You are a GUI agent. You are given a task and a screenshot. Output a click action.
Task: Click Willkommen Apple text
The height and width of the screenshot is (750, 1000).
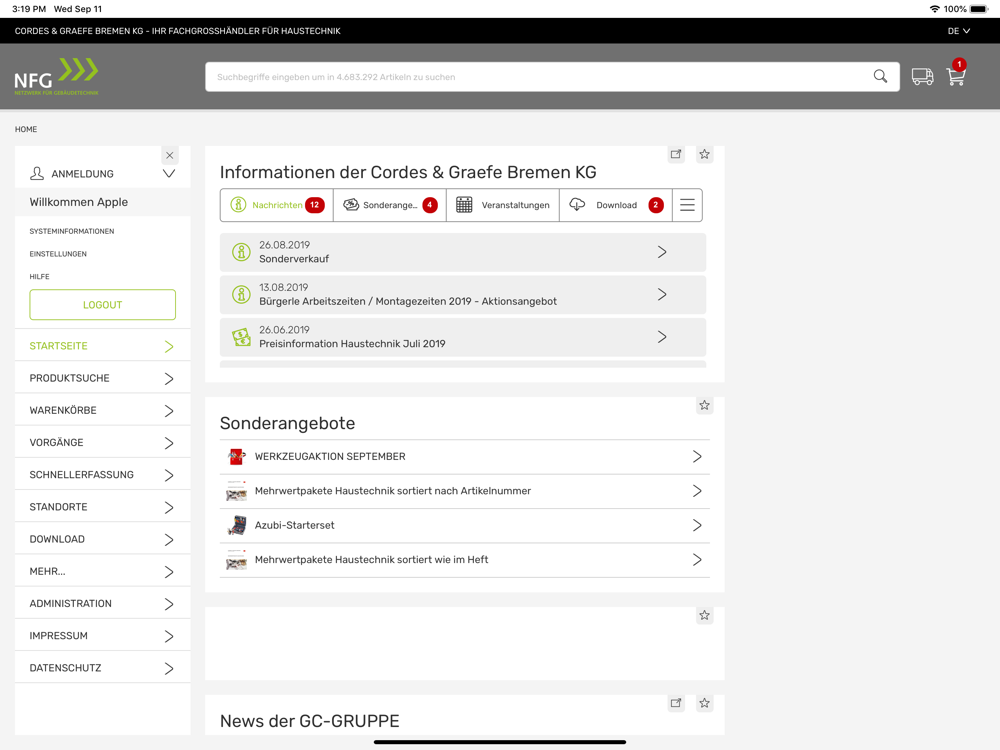(78, 202)
